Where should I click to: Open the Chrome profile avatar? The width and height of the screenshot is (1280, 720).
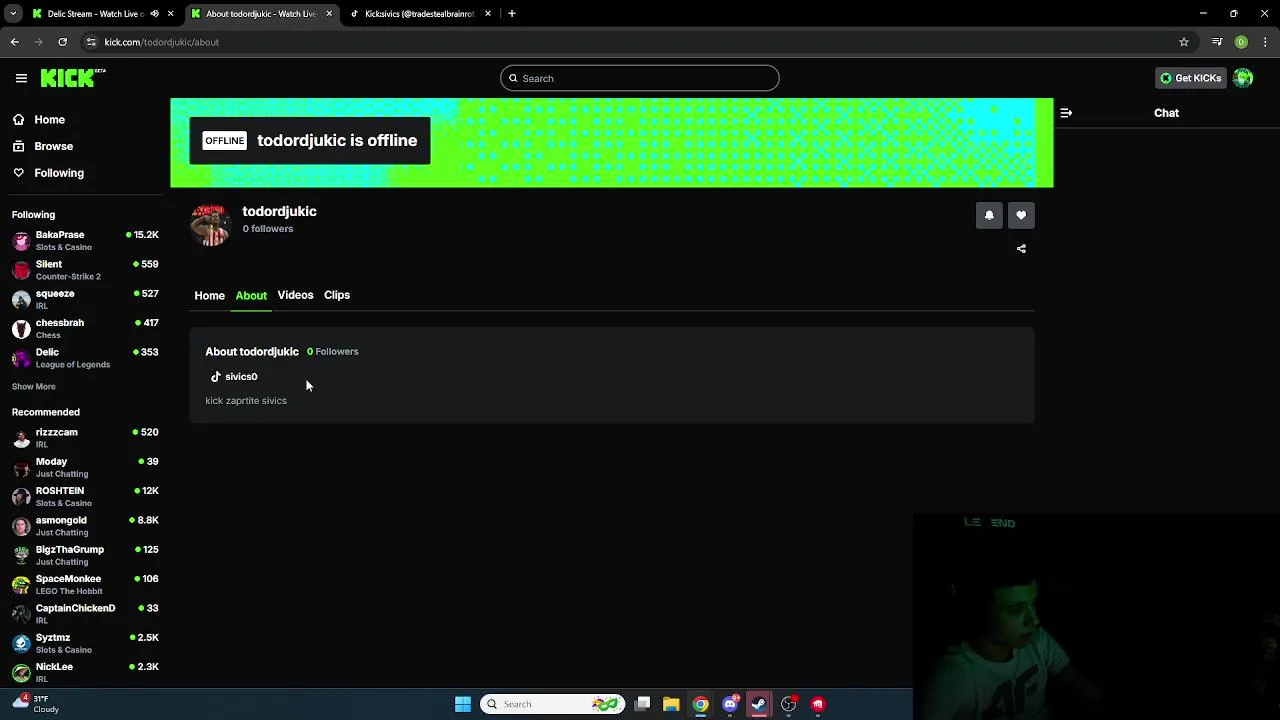tap(1241, 42)
